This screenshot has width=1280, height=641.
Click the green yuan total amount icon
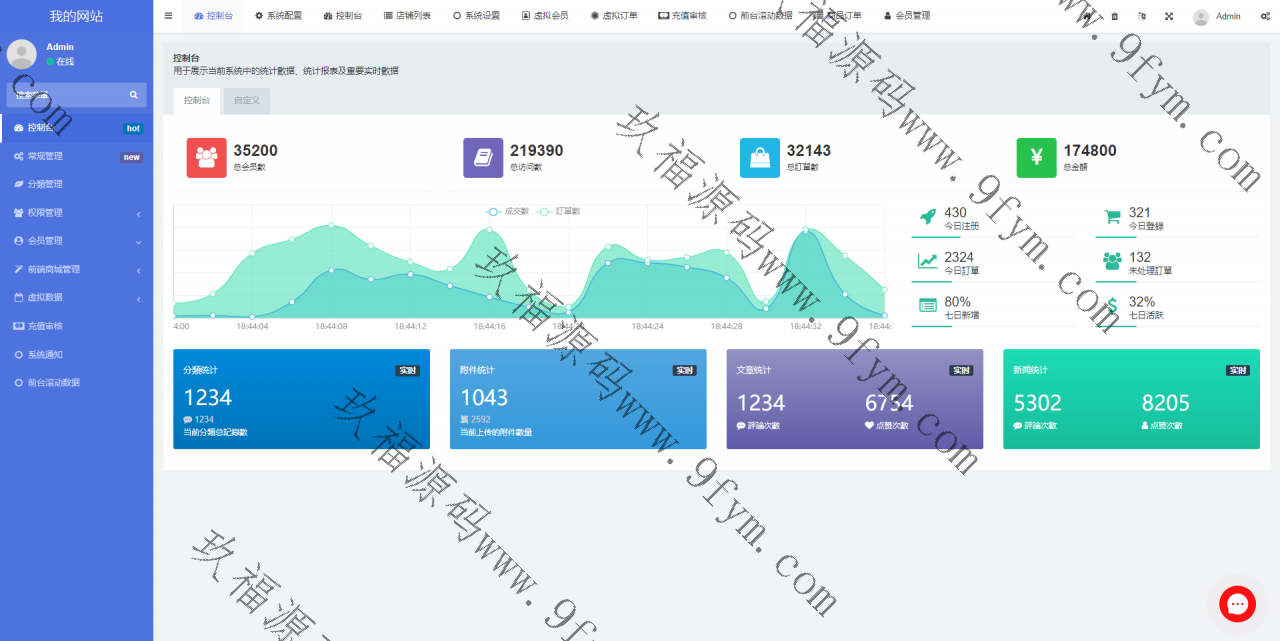1036,158
